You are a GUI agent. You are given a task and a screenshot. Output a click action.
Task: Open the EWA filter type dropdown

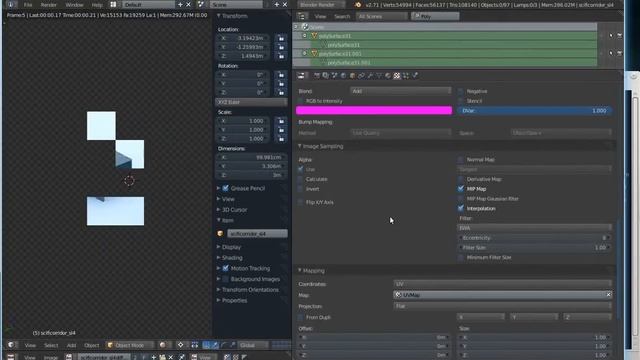(534, 228)
